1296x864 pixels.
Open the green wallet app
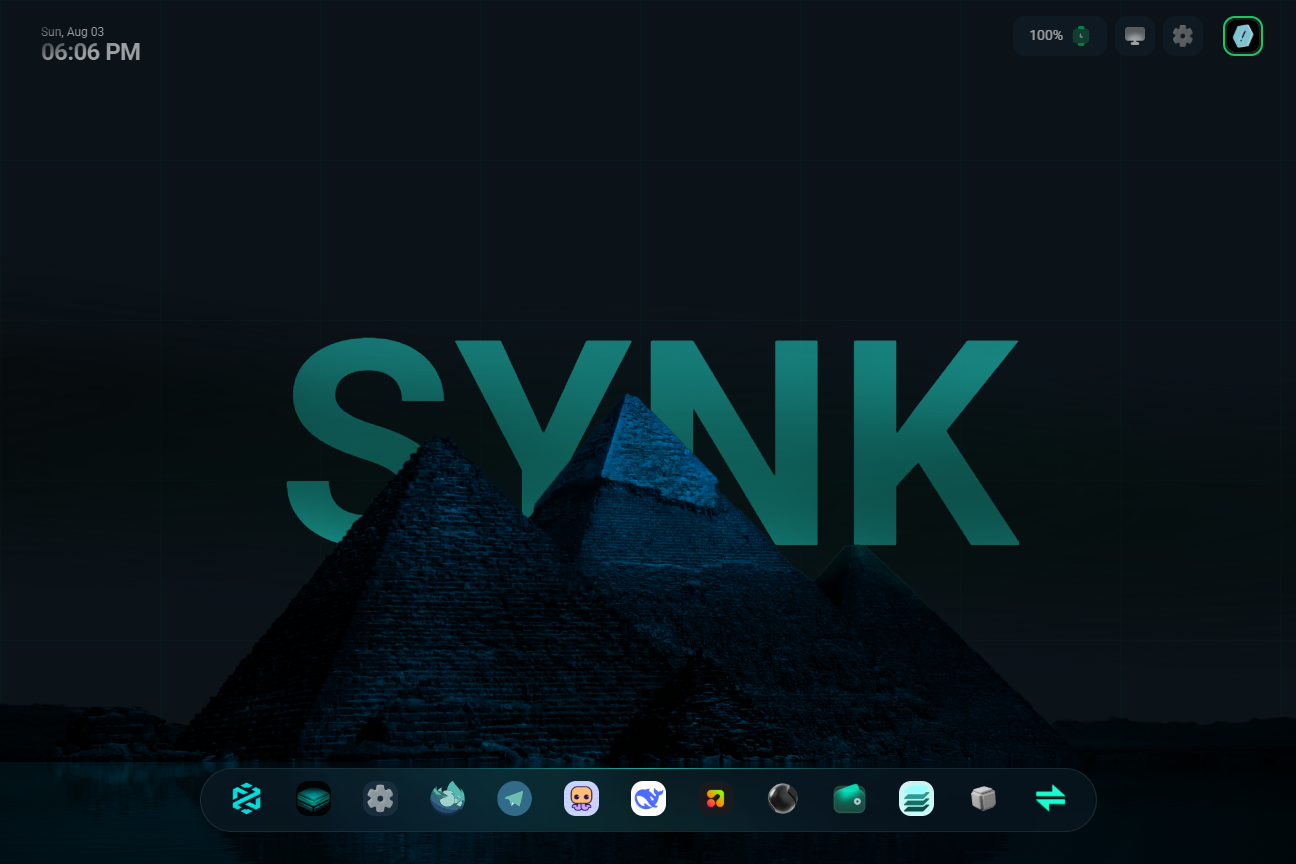tap(849, 798)
